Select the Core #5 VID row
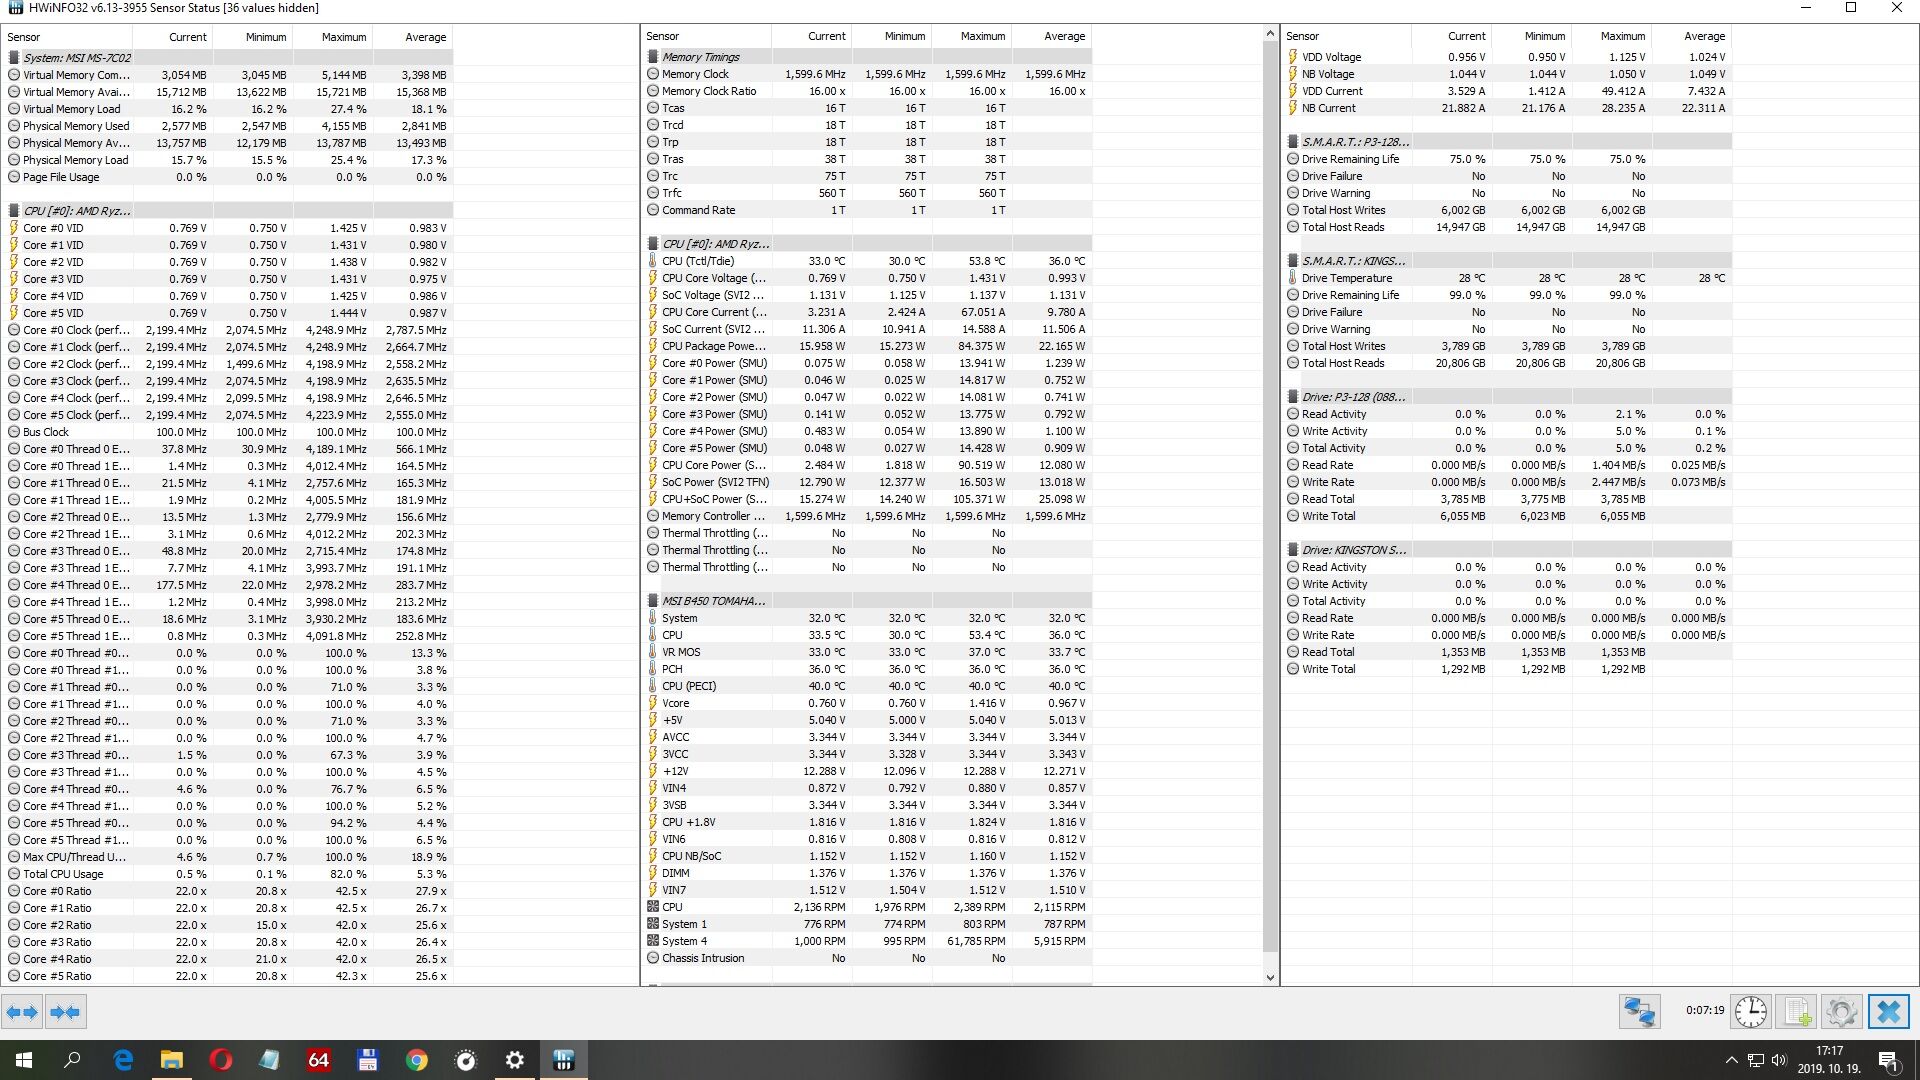The image size is (1920, 1080). (228, 313)
